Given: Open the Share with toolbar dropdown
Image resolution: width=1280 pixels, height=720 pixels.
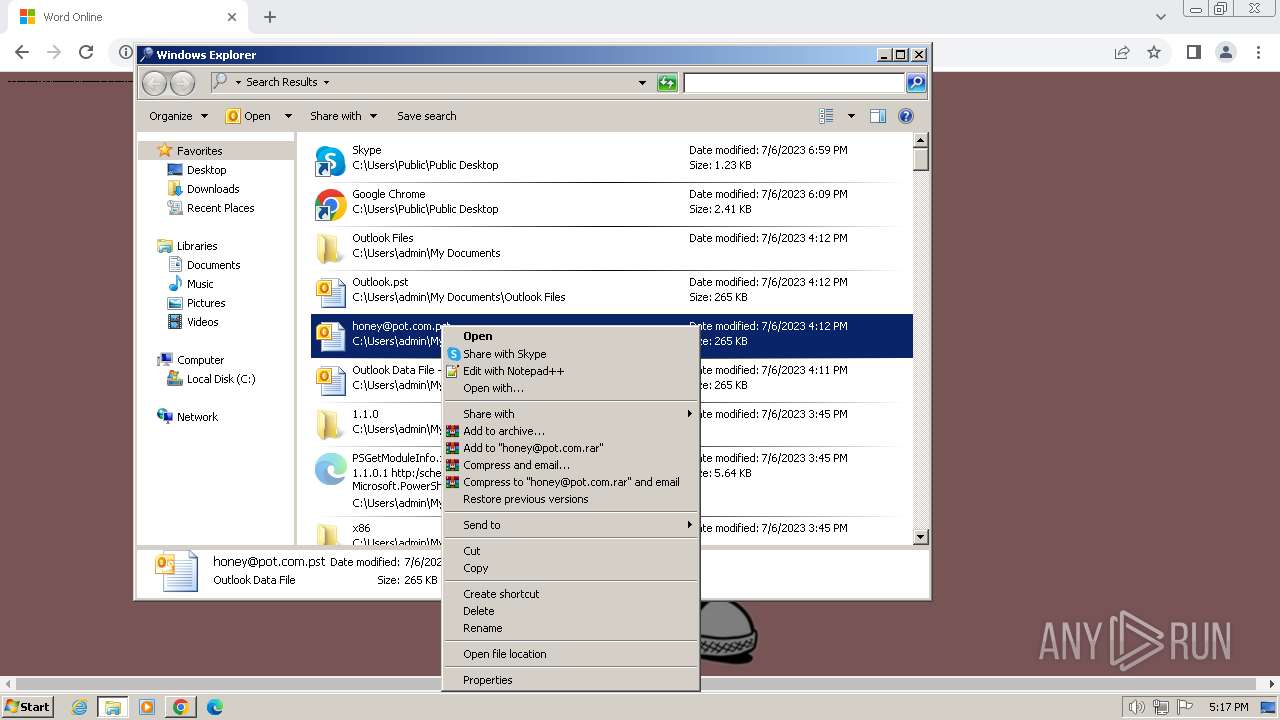Looking at the screenshot, I should coord(343,116).
